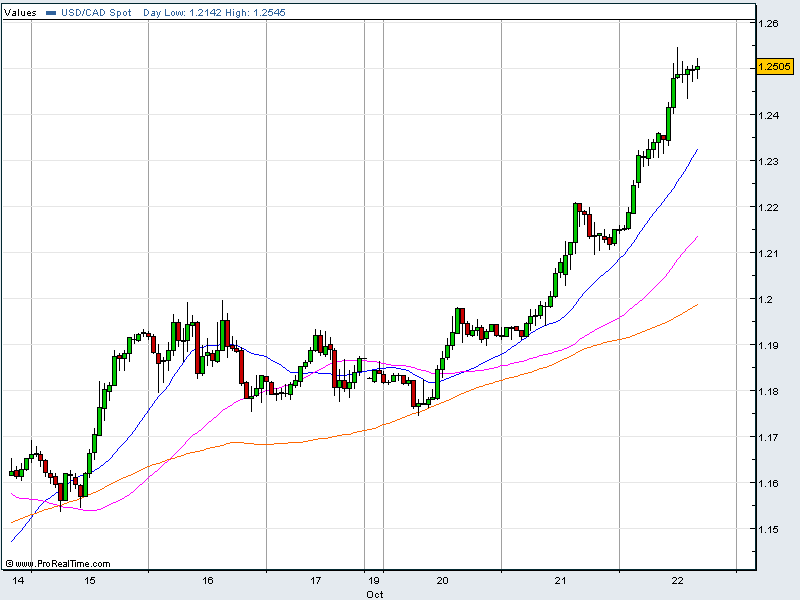
Task: Click the Values label in header
Action: point(22,13)
